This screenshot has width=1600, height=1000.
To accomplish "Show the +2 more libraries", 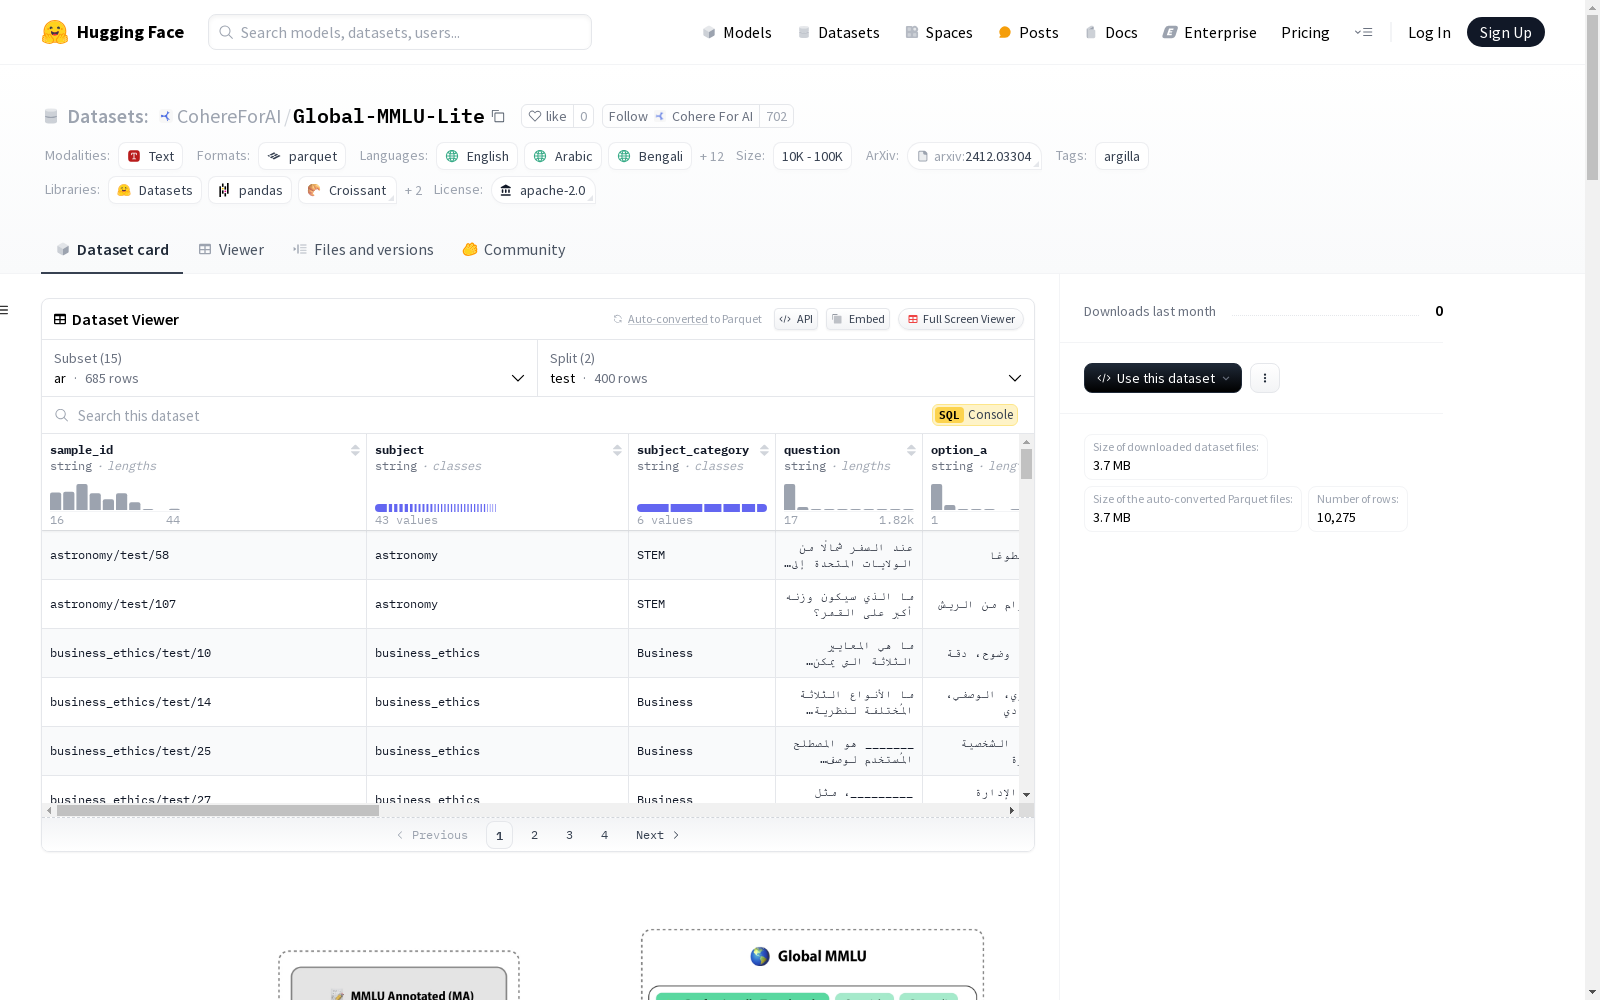I will 413,190.
